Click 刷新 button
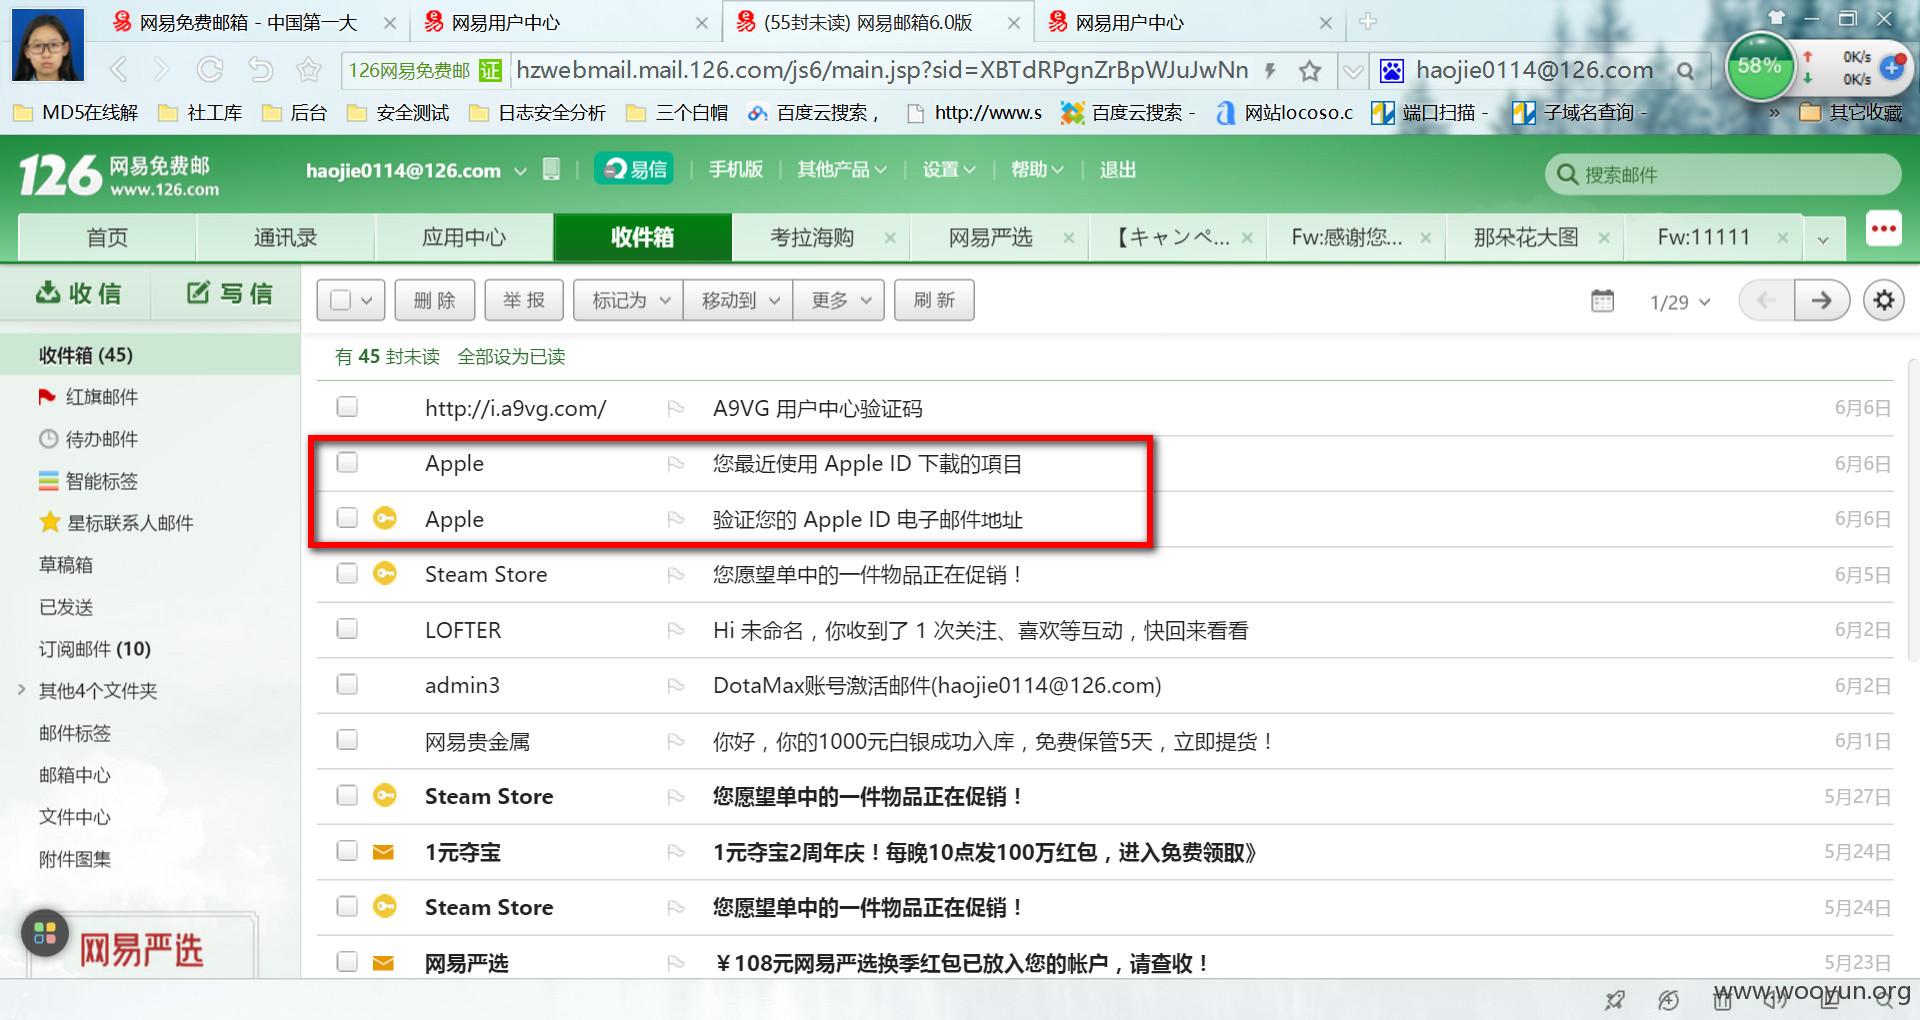The width and height of the screenshot is (1920, 1020). (934, 300)
